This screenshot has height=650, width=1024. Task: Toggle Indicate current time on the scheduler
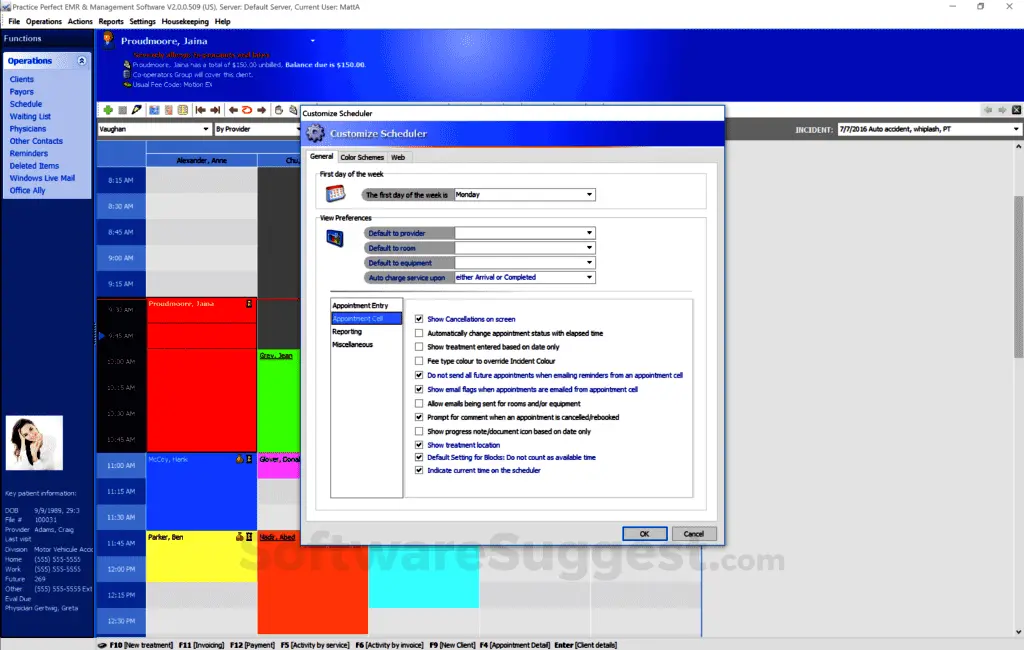(x=419, y=470)
